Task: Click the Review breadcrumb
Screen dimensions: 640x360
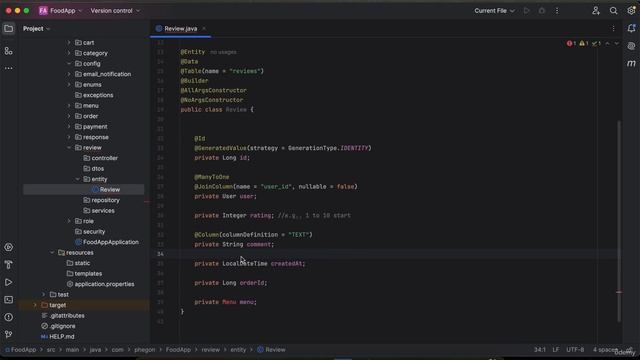Action: [271, 350]
